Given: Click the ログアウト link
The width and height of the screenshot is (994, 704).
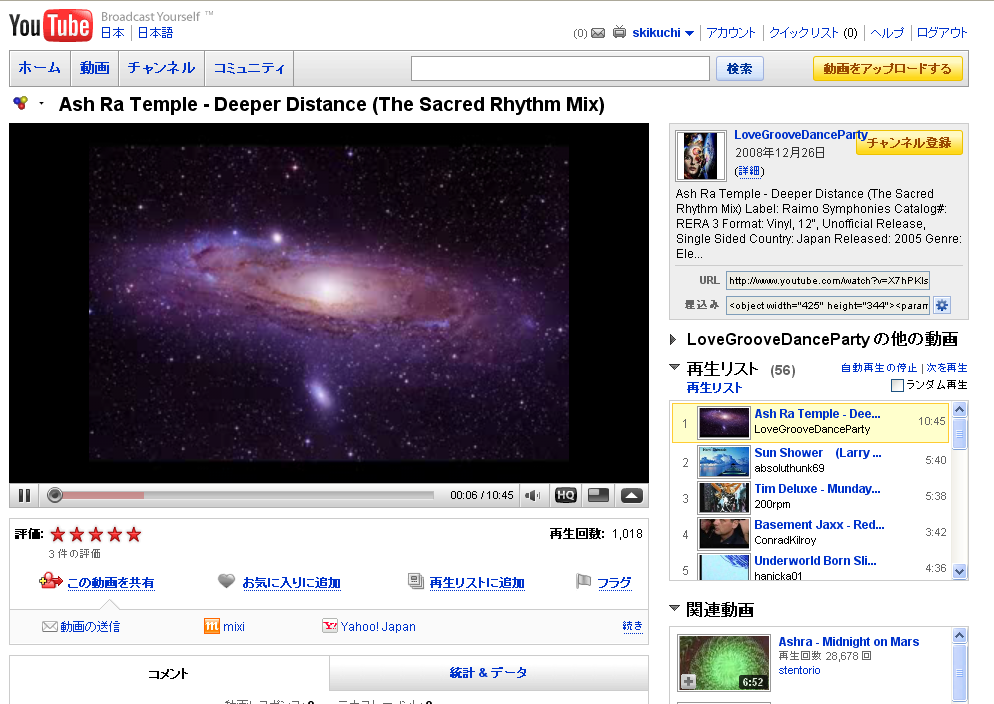Looking at the screenshot, I should pyautogui.click(x=942, y=33).
